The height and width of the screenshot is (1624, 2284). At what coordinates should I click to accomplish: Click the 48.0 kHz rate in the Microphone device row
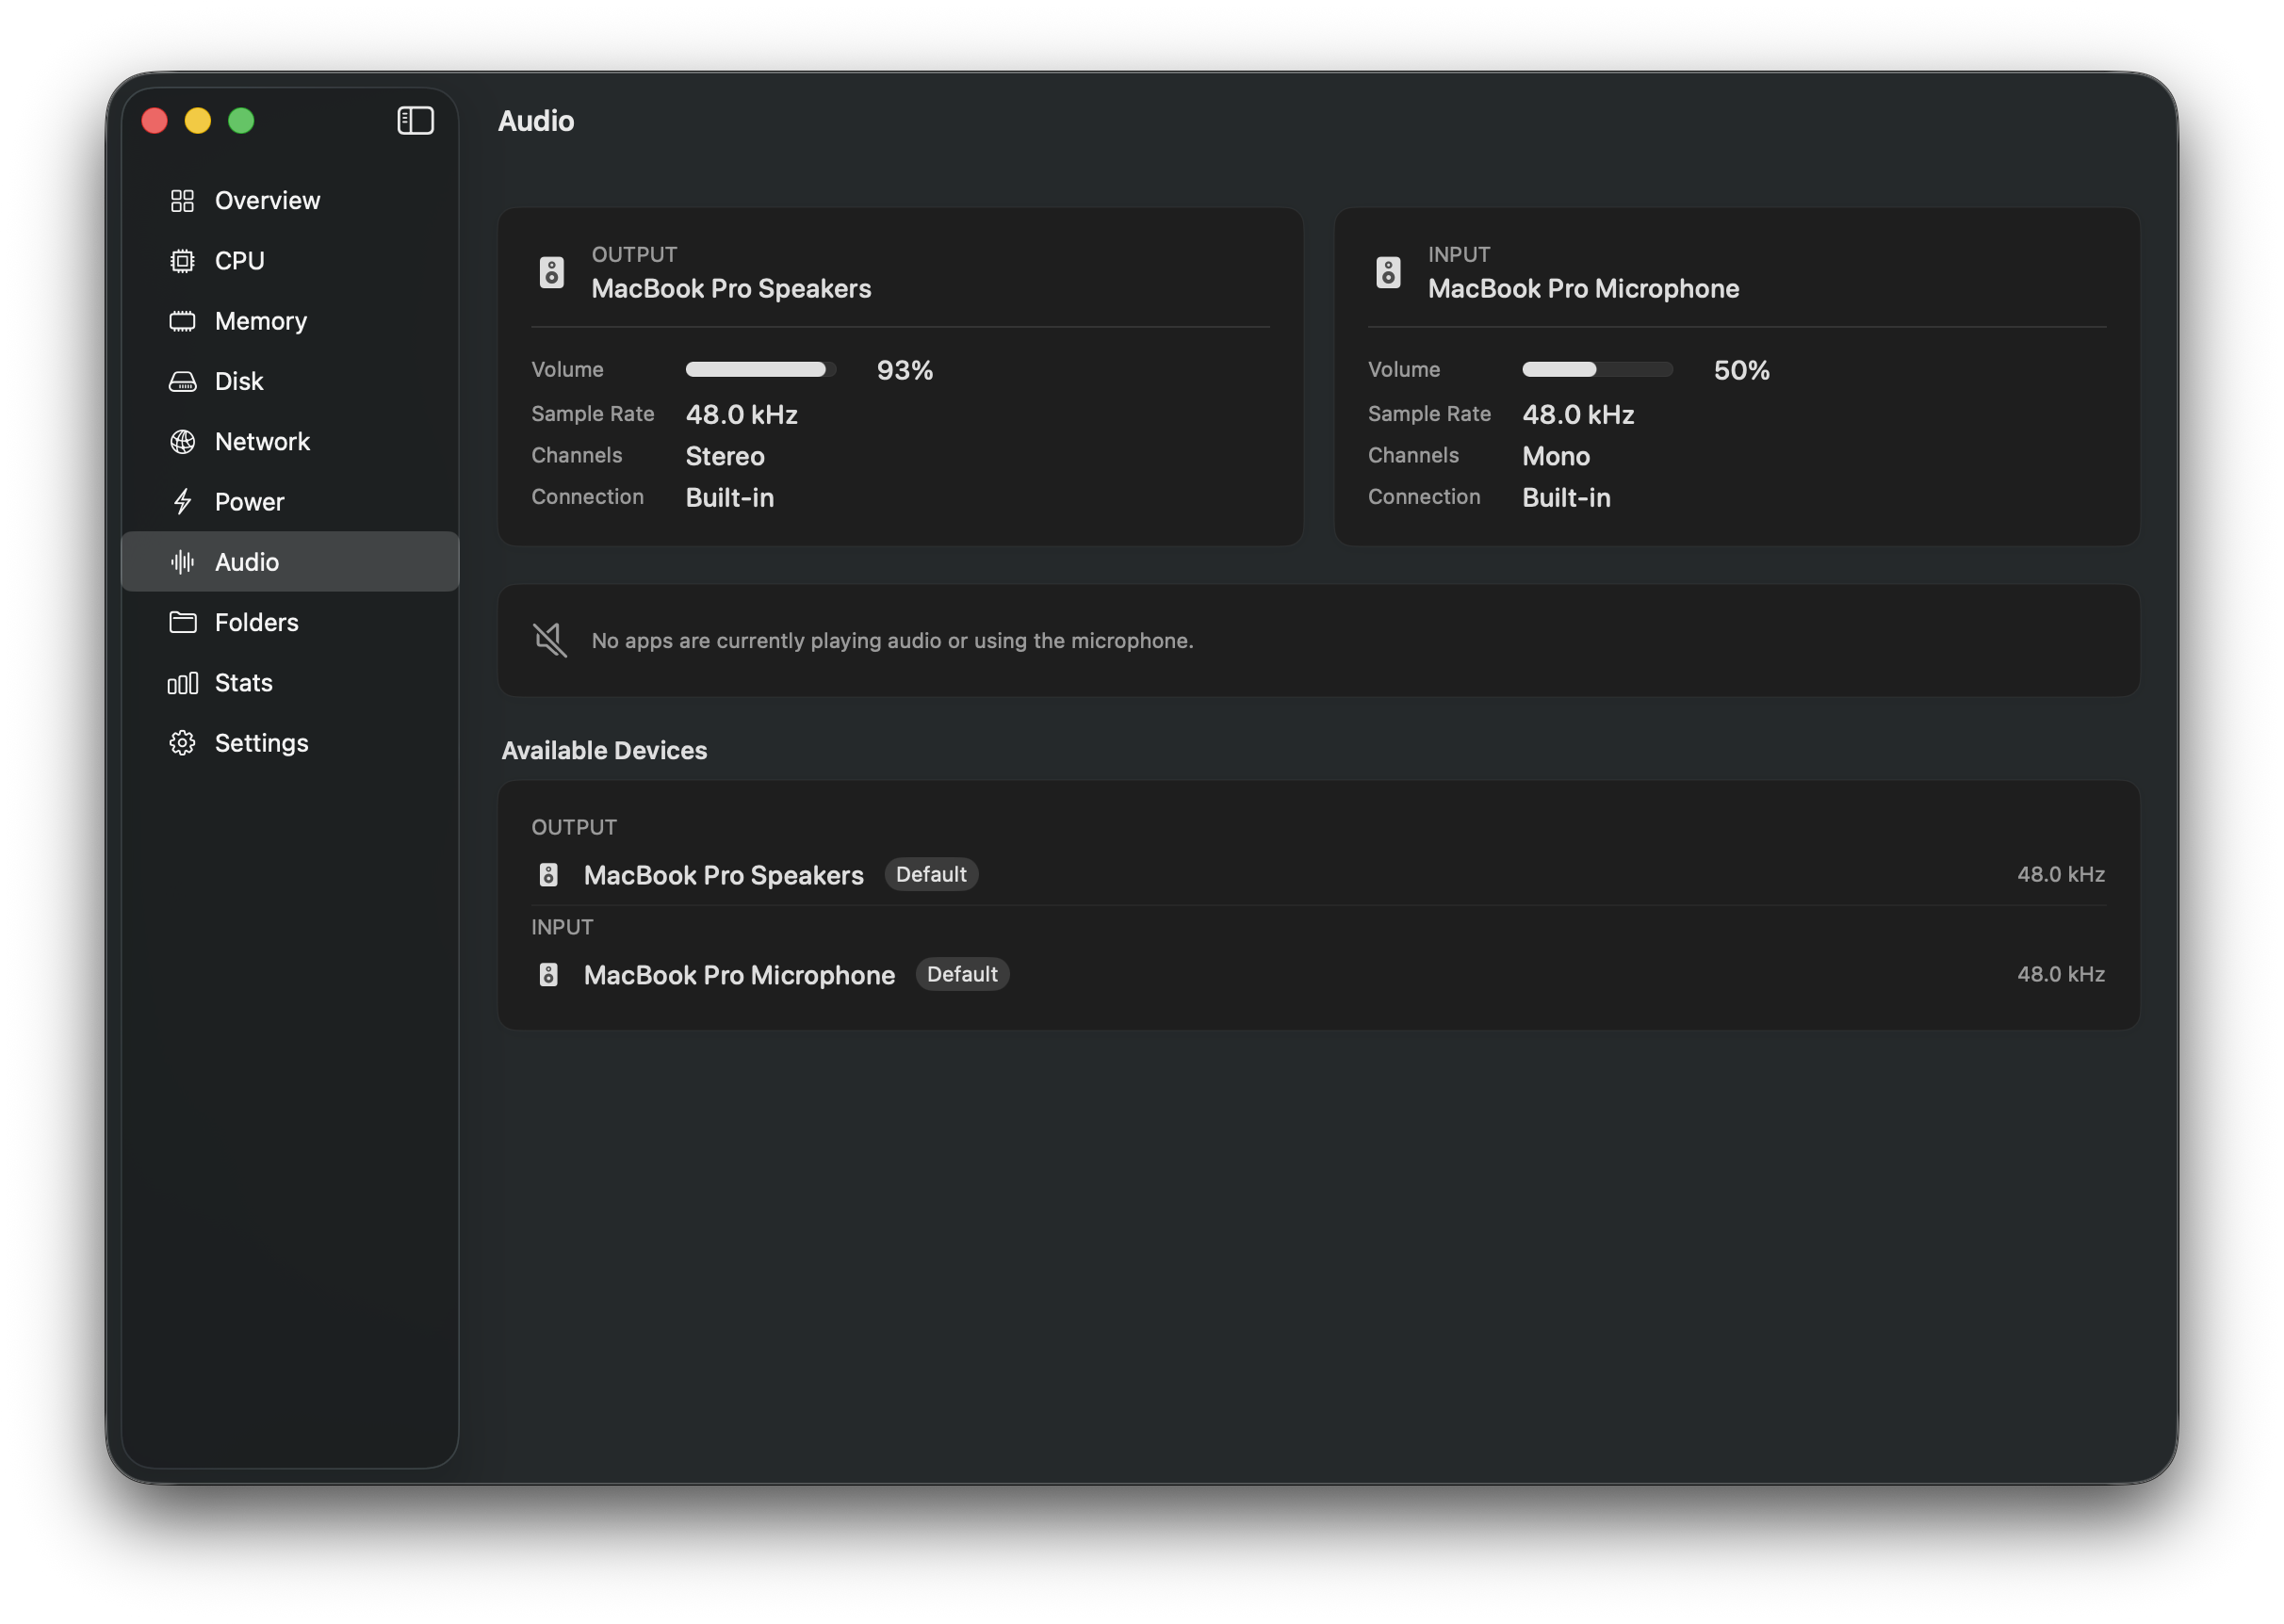2061,975
